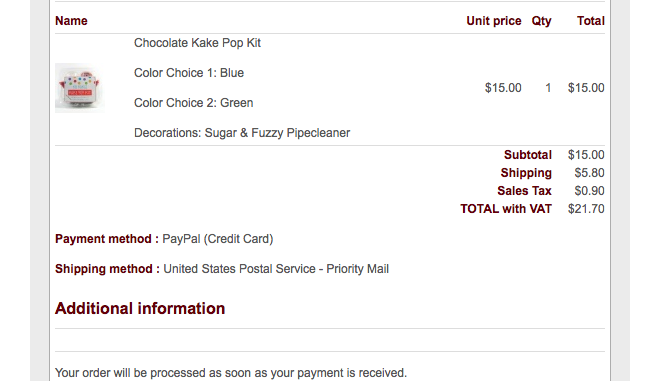Select the Name column header
This screenshot has height=381, width=672.
71,21
